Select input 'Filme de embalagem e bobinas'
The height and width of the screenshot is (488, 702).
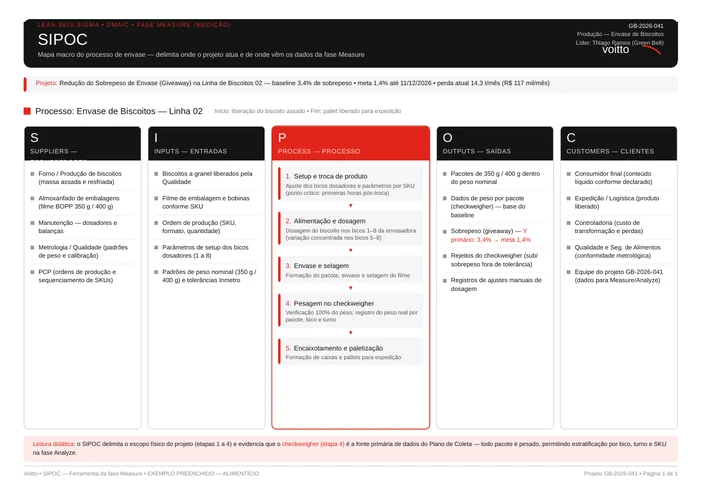click(x=206, y=202)
